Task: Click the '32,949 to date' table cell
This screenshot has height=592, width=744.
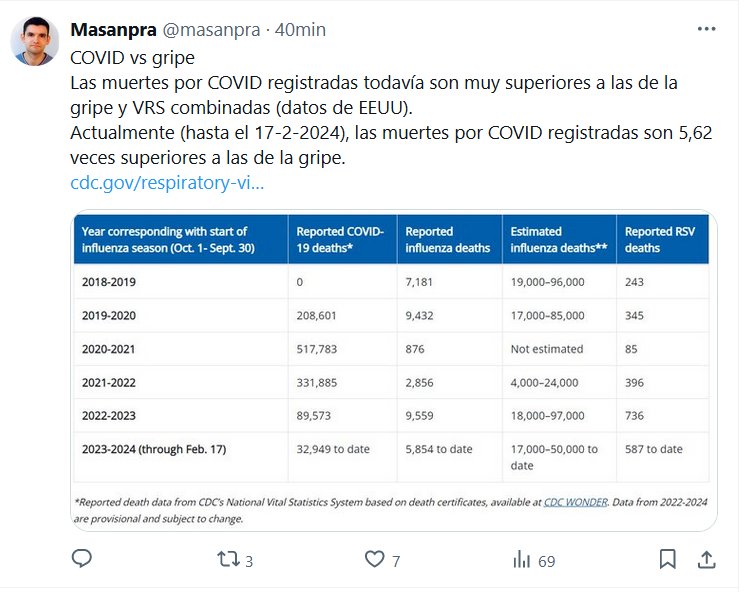Action: (x=333, y=449)
